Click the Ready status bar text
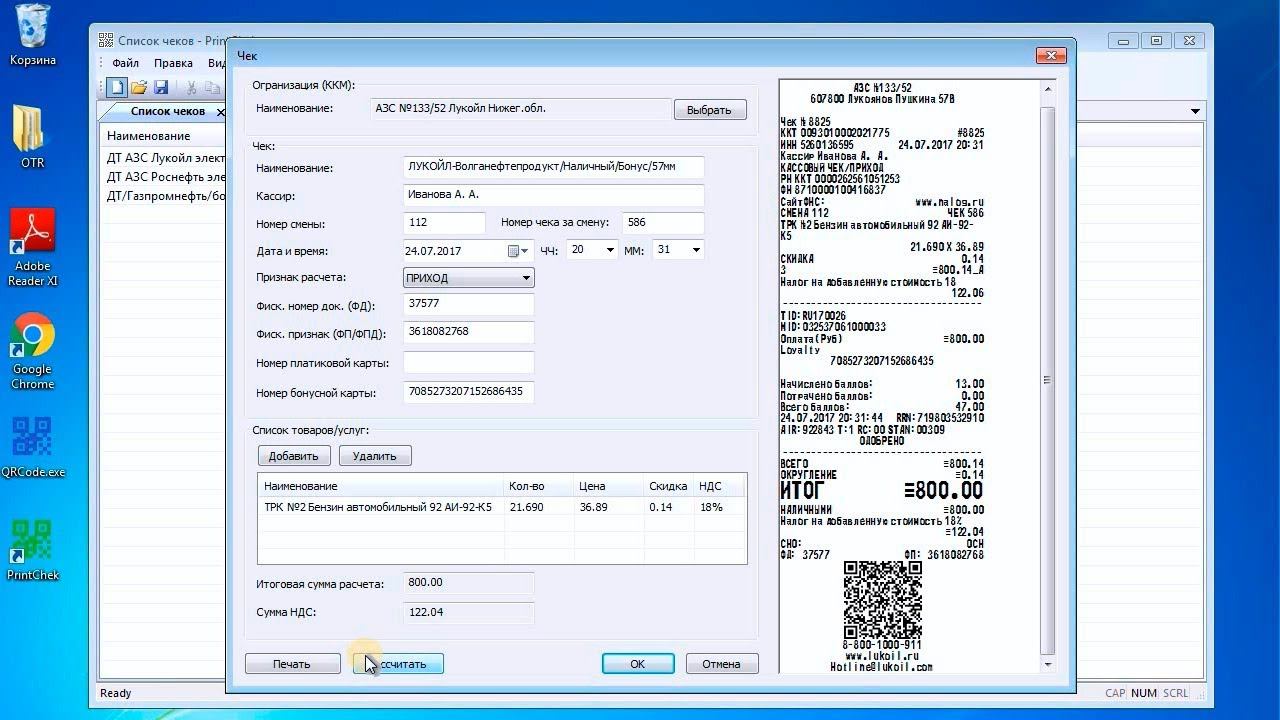Screen dimensions: 1280x720 click(115, 693)
